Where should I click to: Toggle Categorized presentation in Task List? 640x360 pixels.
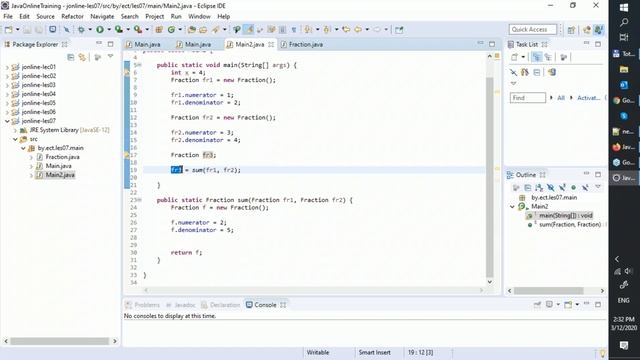537,57
